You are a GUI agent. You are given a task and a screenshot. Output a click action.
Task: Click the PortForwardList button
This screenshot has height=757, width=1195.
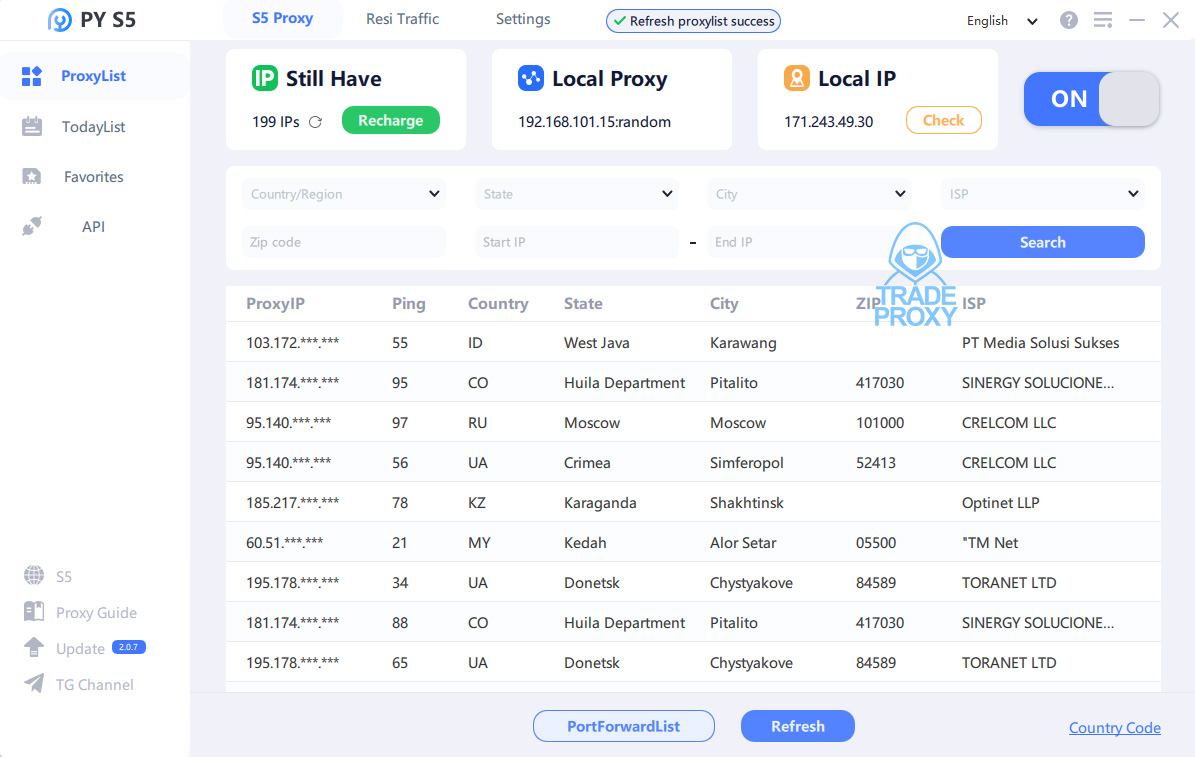tap(623, 727)
